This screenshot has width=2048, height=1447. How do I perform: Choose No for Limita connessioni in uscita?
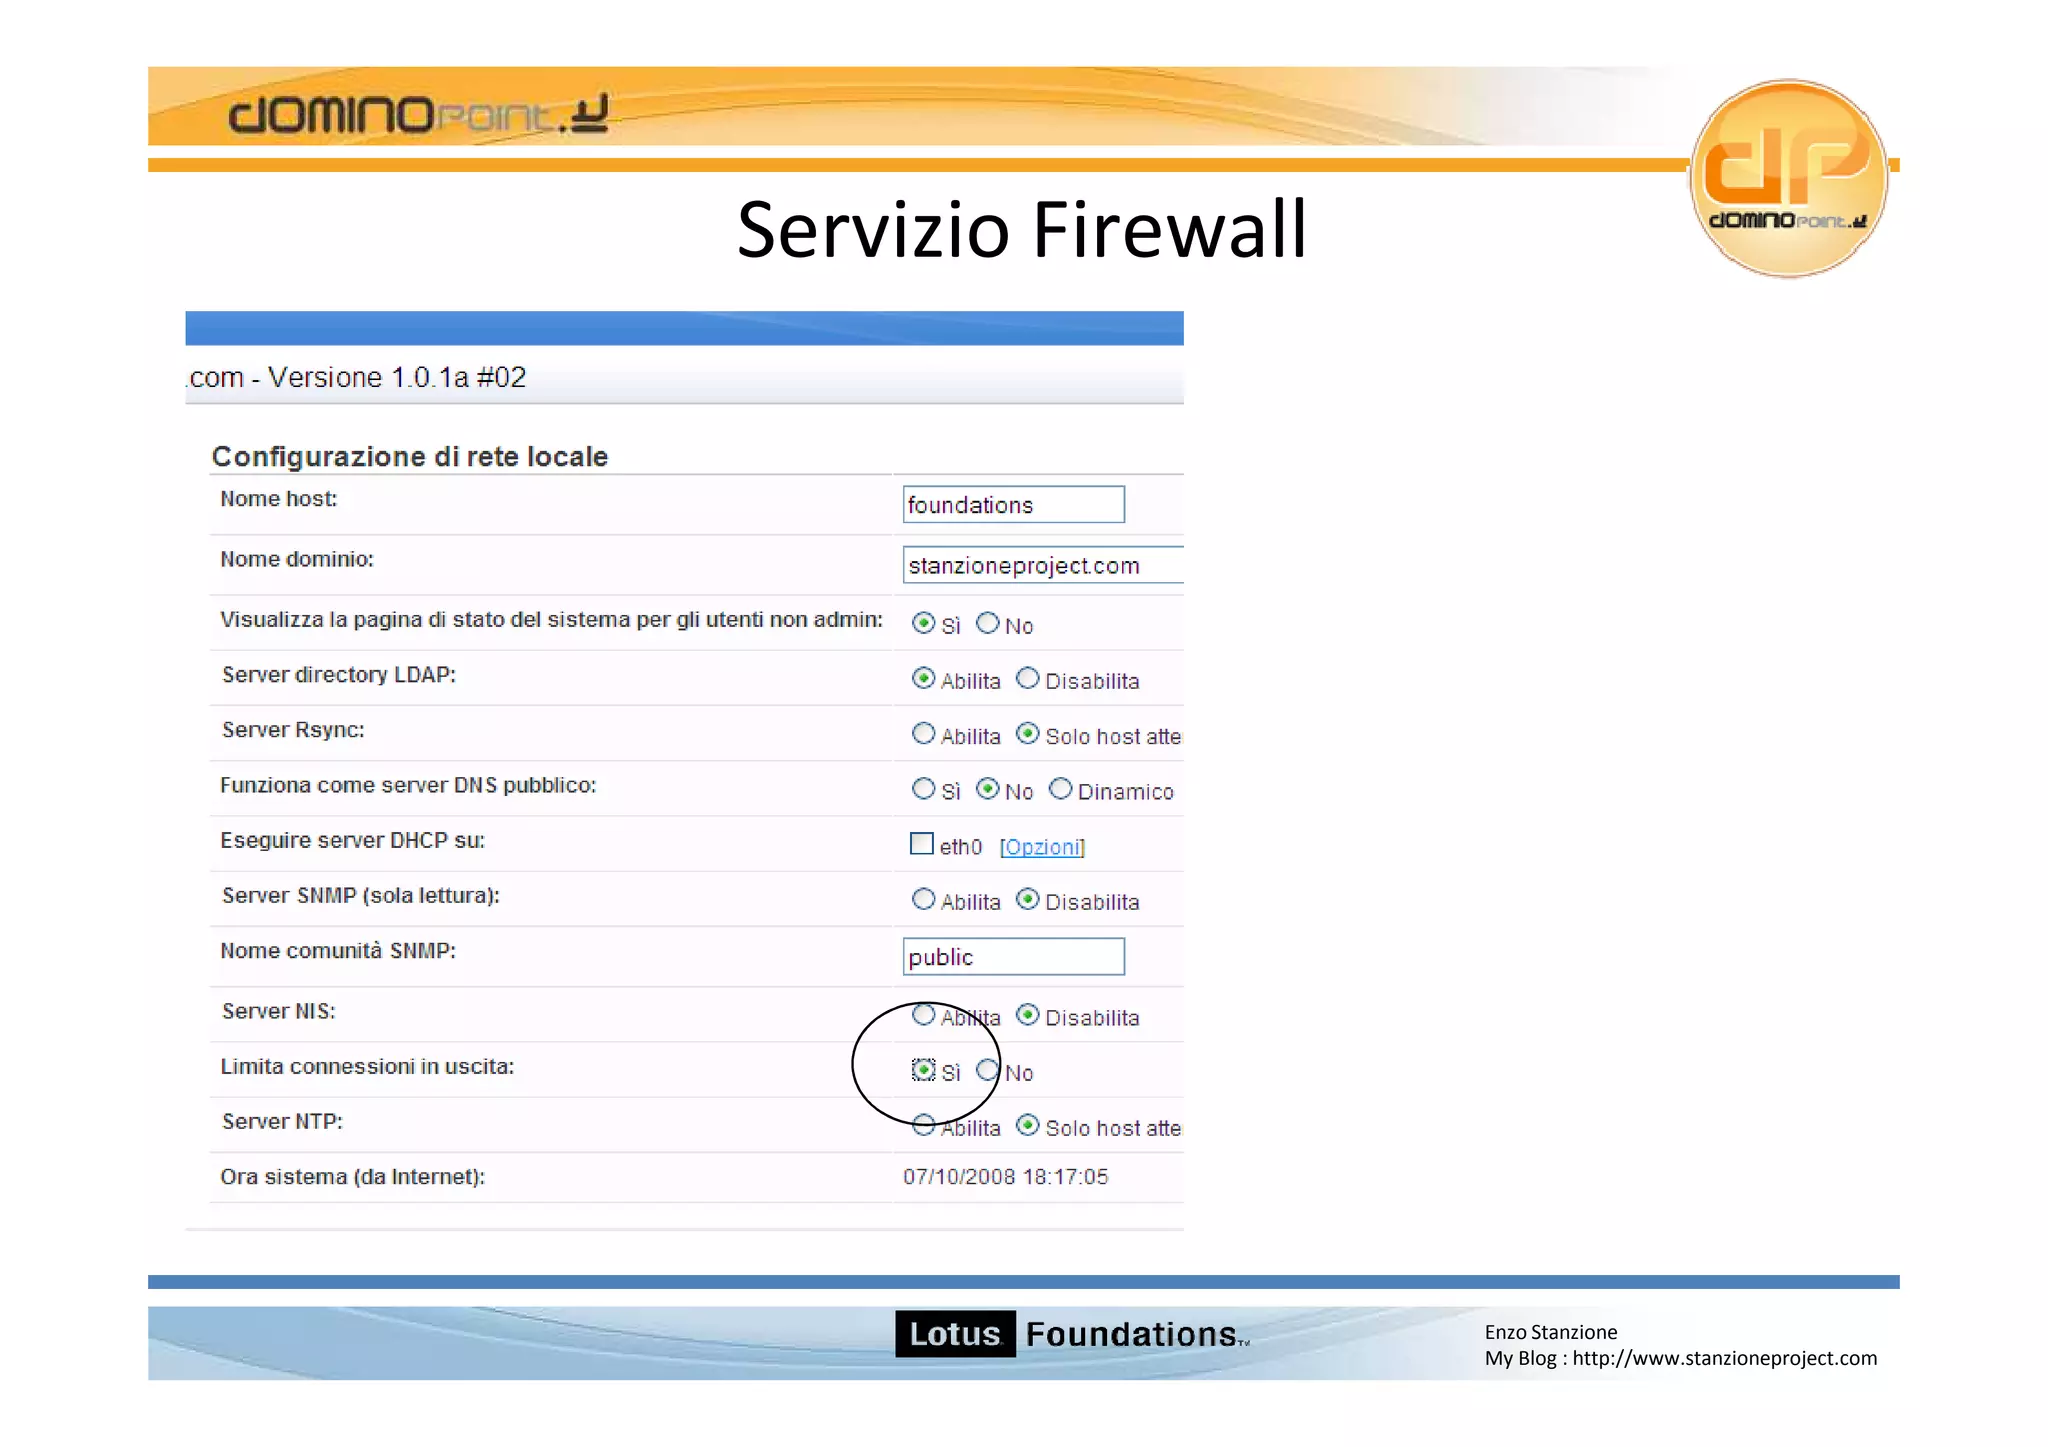[x=987, y=1070]
